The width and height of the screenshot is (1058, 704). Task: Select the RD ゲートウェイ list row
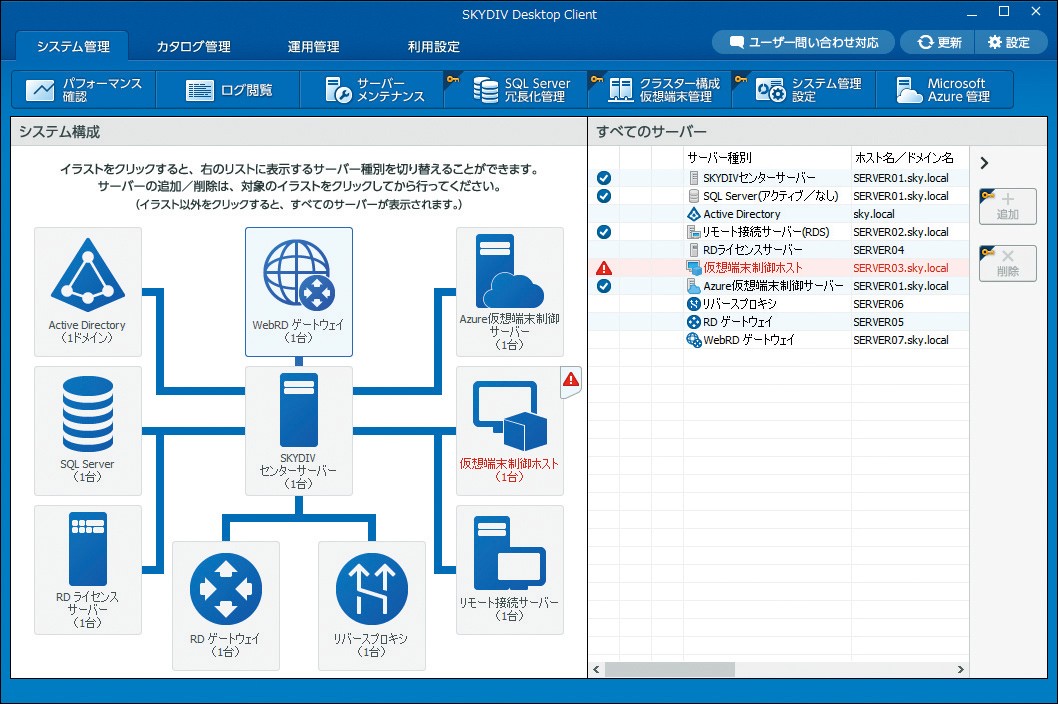click(x=779, y=322)
